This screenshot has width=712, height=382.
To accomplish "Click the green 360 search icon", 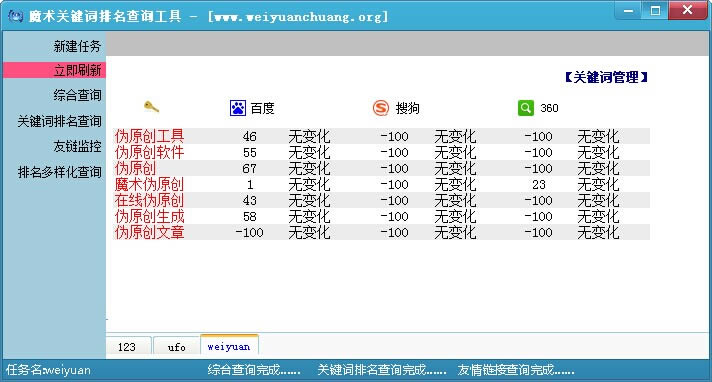I will click(x=525, y=108).
